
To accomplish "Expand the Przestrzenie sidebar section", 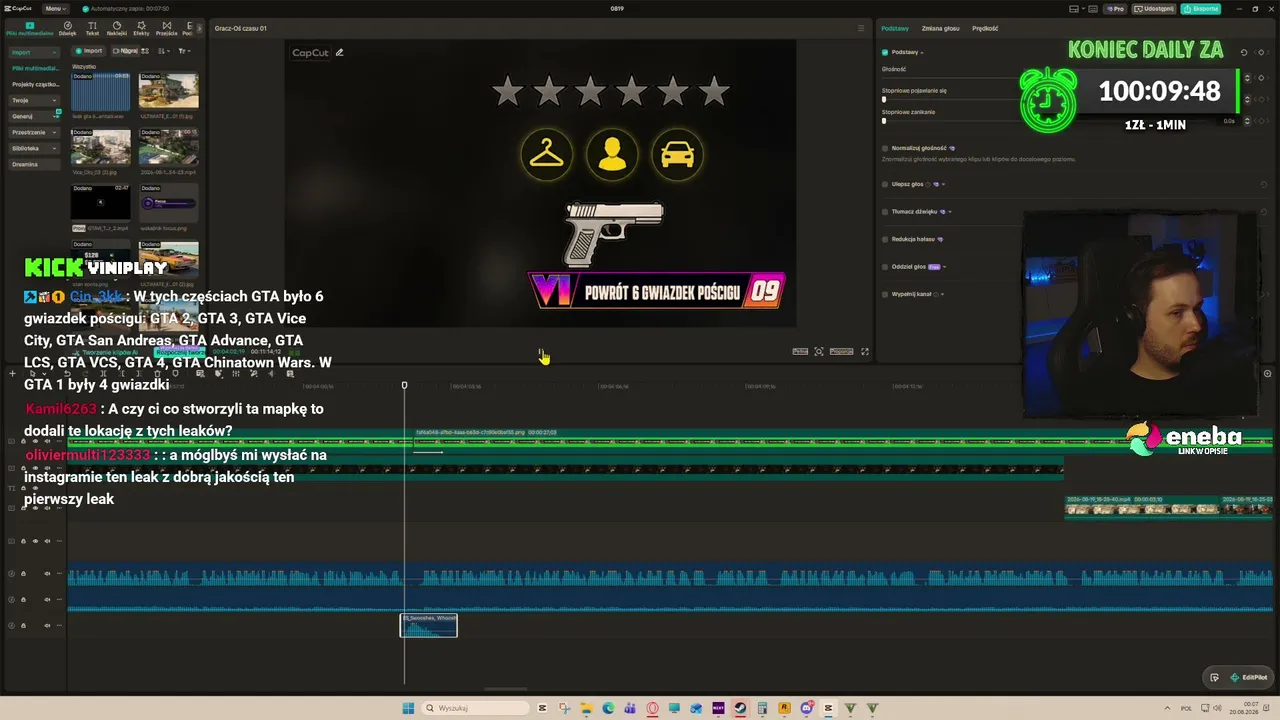I will pos(33,132).
